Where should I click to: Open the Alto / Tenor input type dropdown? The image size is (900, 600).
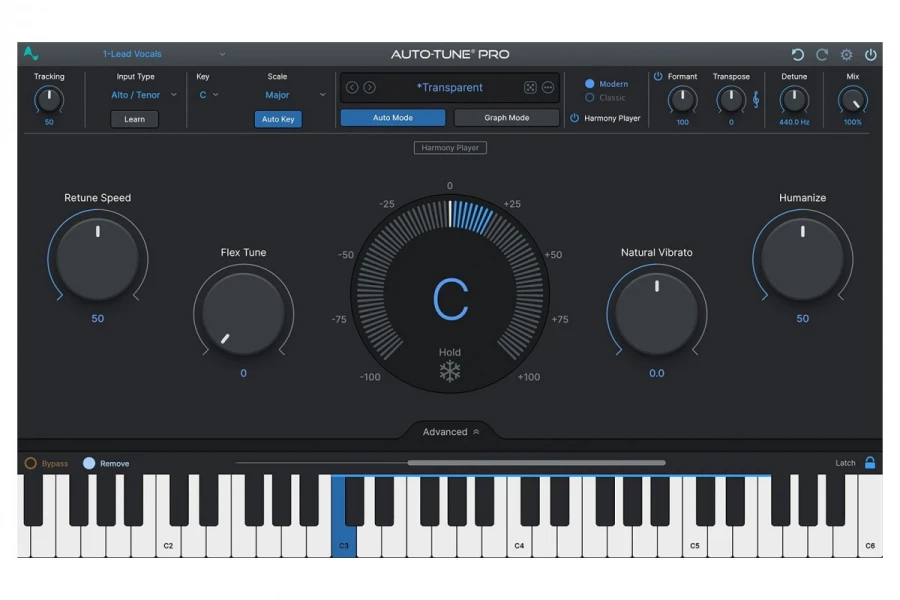click(143, 95)
